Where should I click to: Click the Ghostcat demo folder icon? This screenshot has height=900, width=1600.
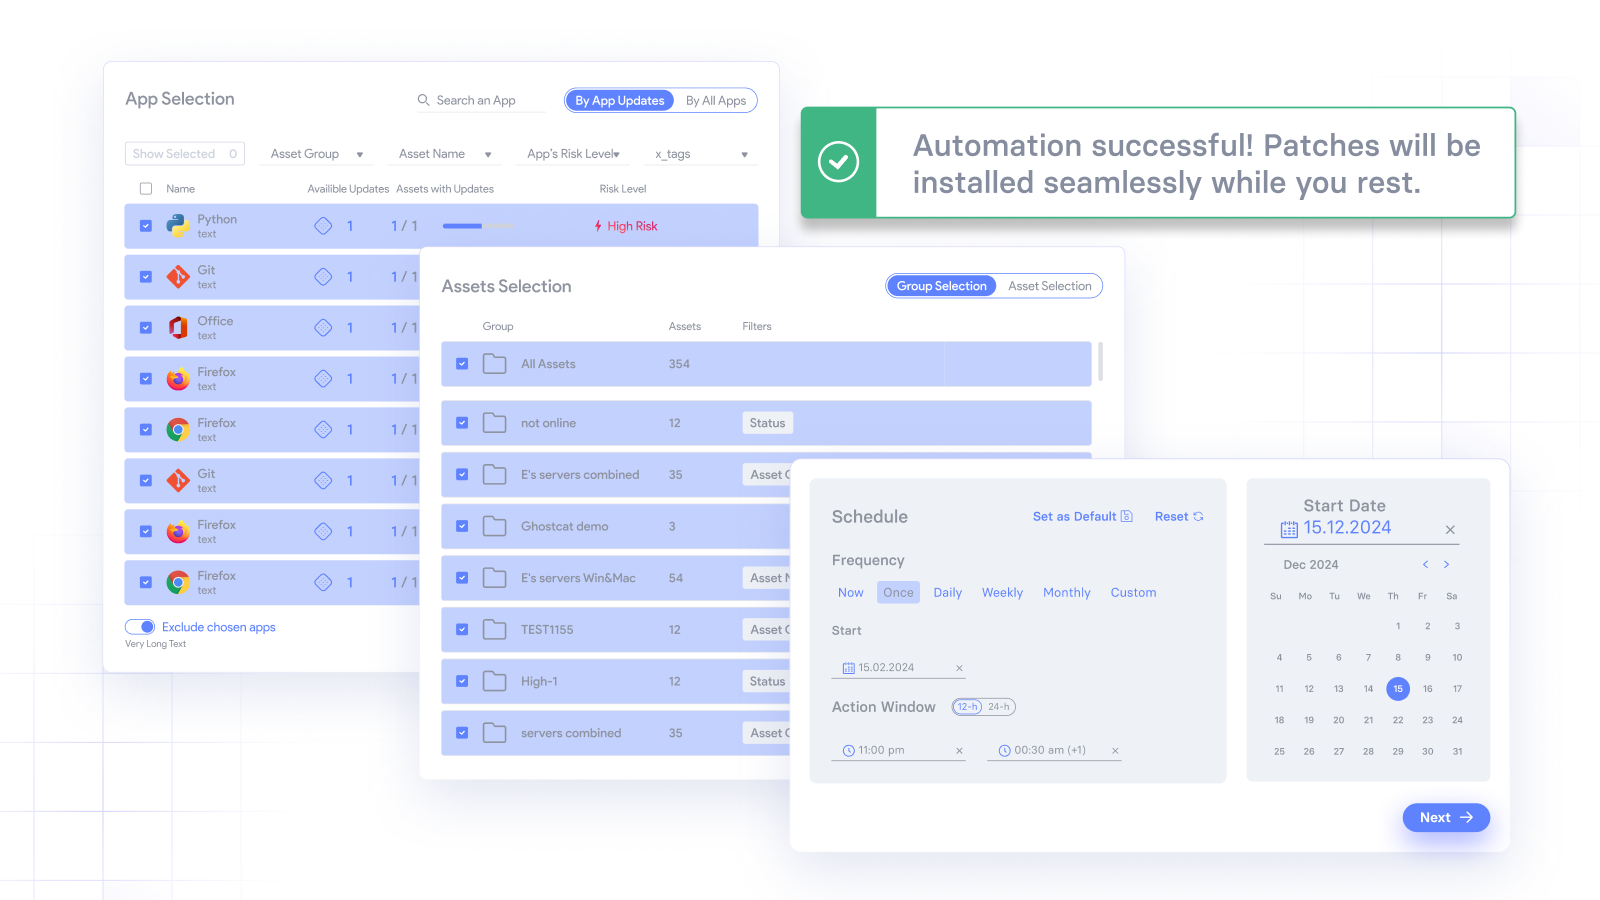(494, 526)
